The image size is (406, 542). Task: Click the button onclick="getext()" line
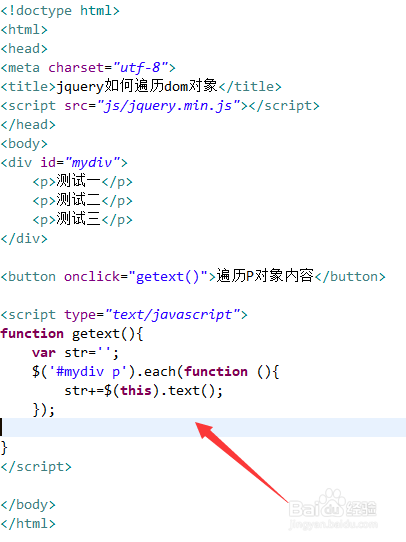pyautogui.click(x=193, y=277)
